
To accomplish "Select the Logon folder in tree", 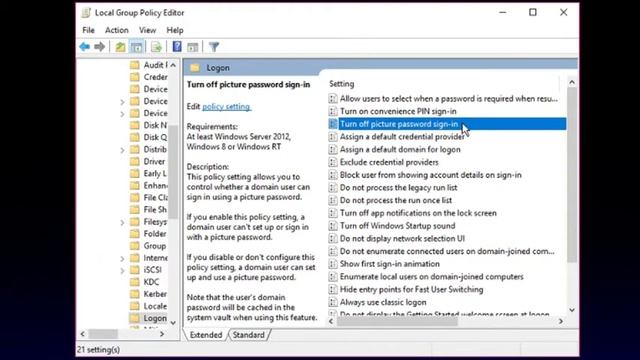I will pos(155,318).
